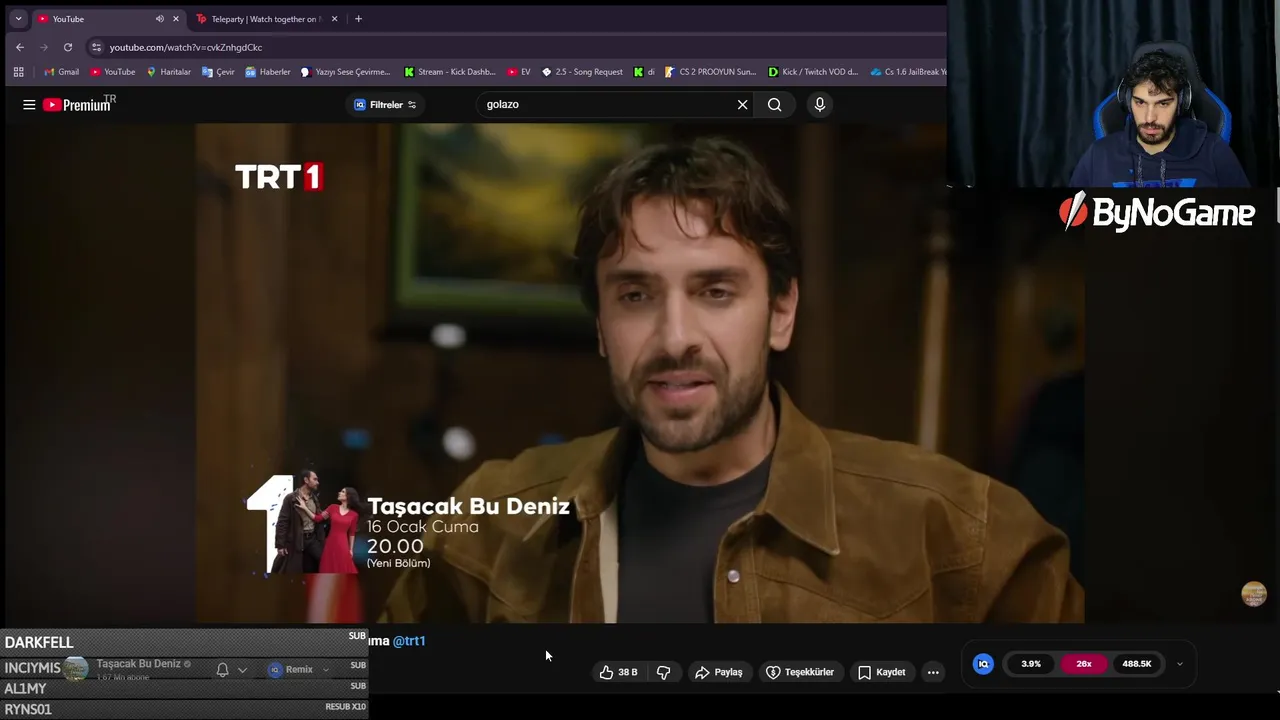
Task: Open Yazıyı Sese Çevirme bookmark
Action: click(346, 72)
